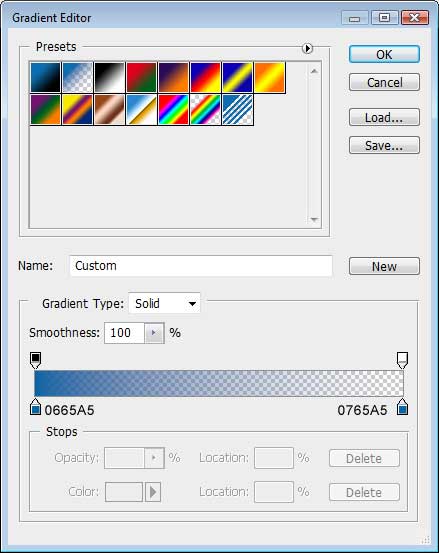
Task: Select the blue-to-black gradient preset
Action: [x=45, y=78]
